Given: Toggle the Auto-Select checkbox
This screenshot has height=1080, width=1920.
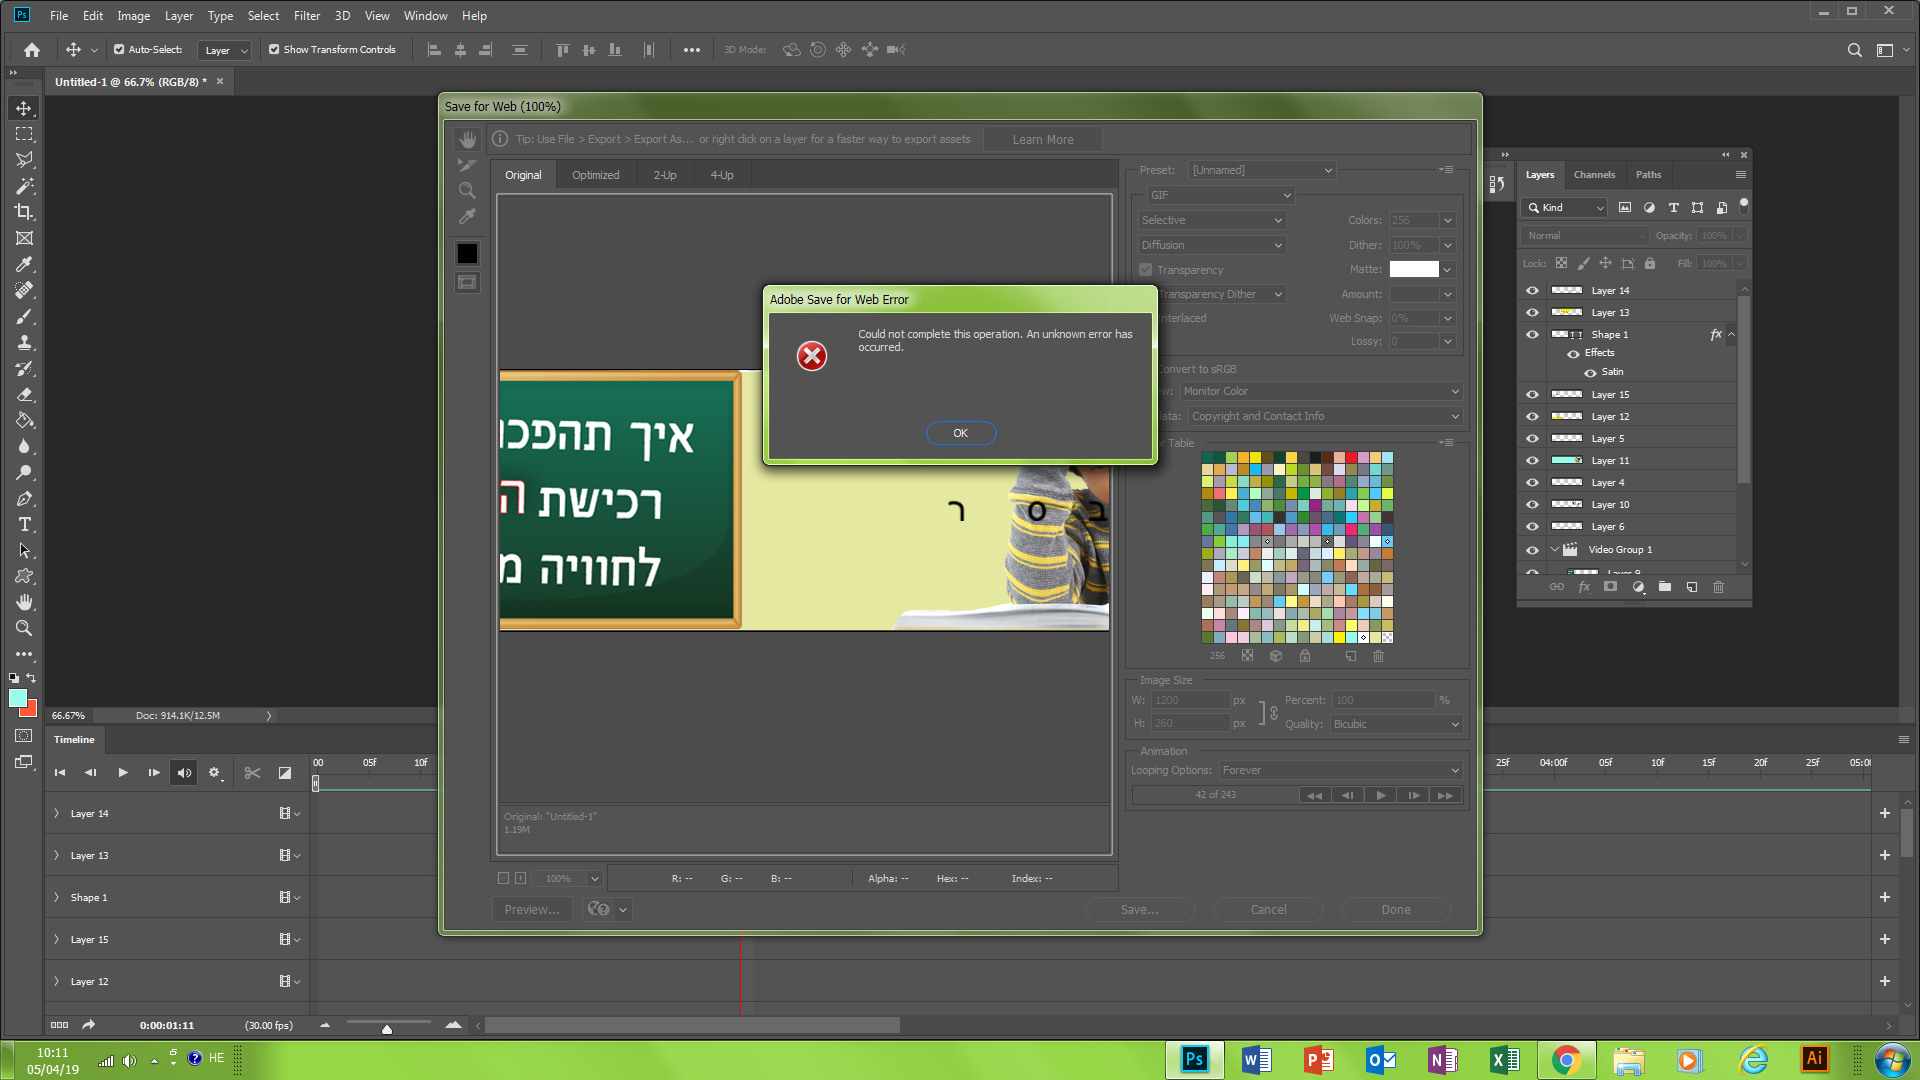Looking at the screenshot, I should [119, 49].
